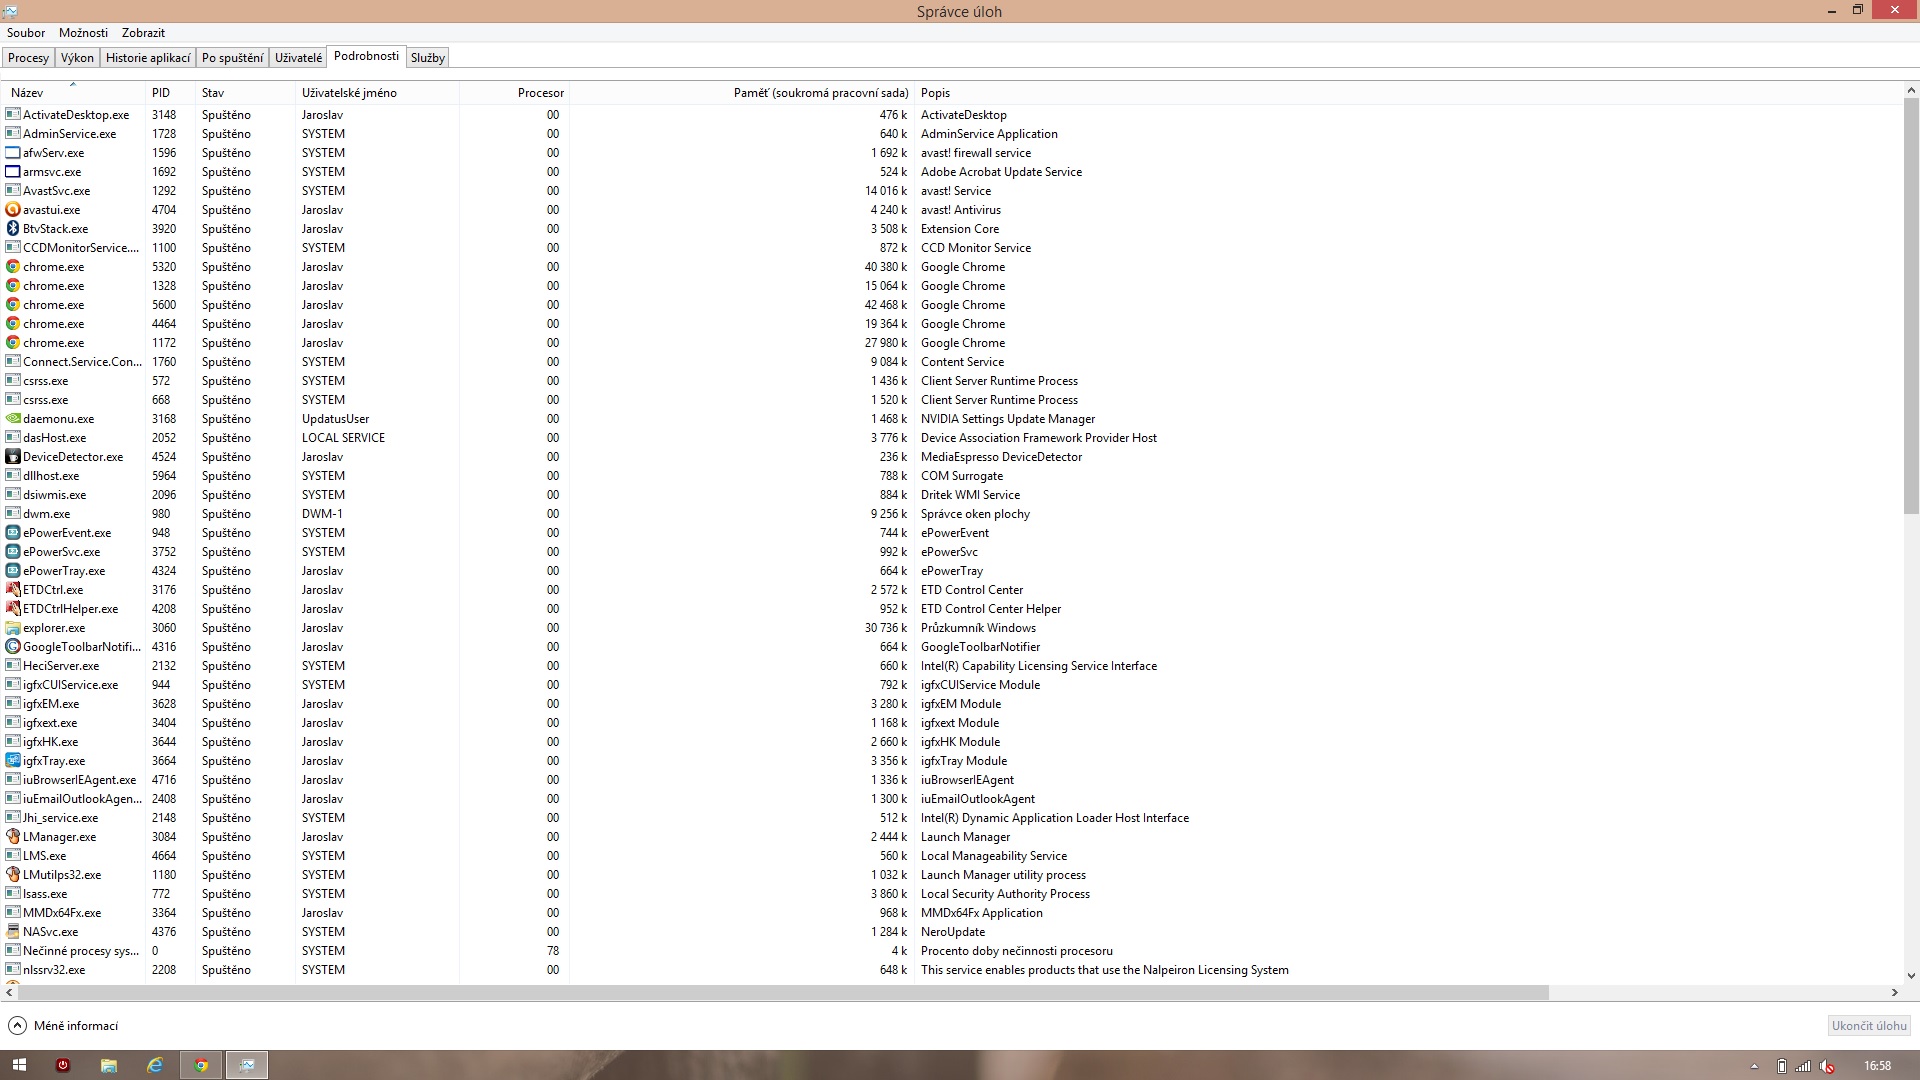Open the Služby tab
1920x1080 pixels.
click(427, 58)
